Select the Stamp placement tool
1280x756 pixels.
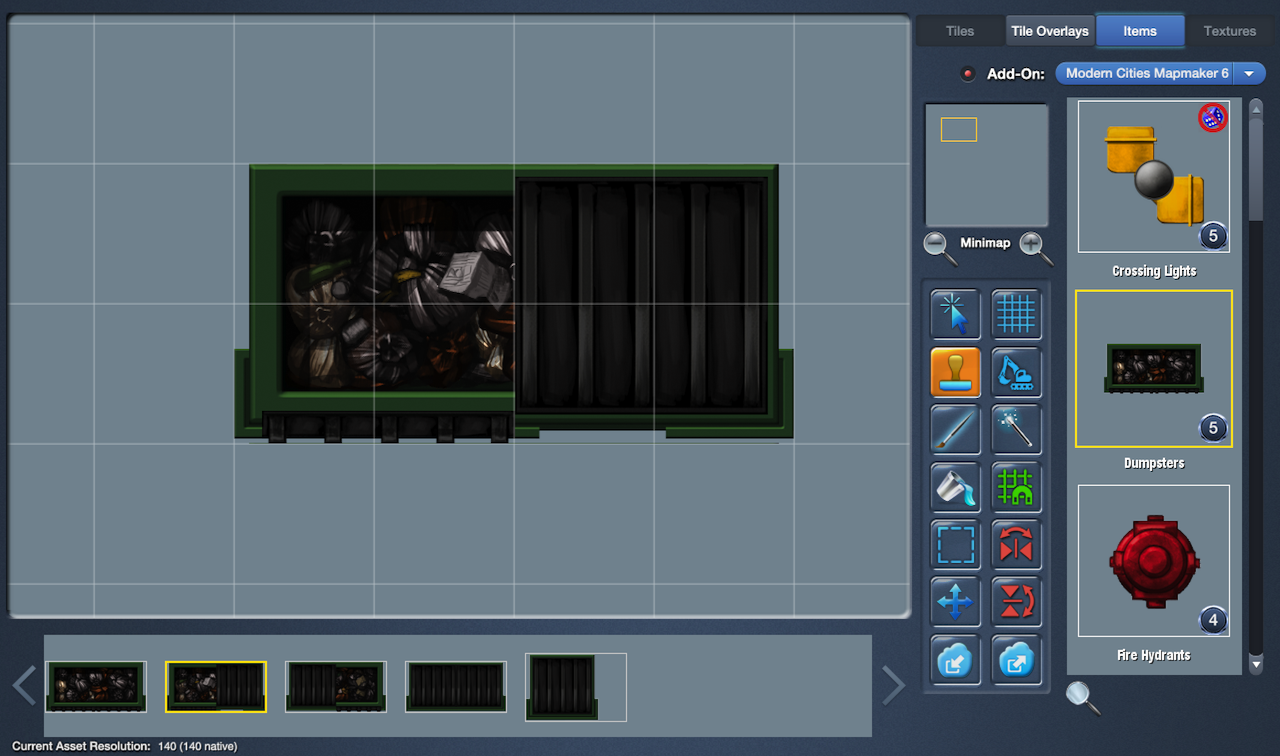pos(955,372)
